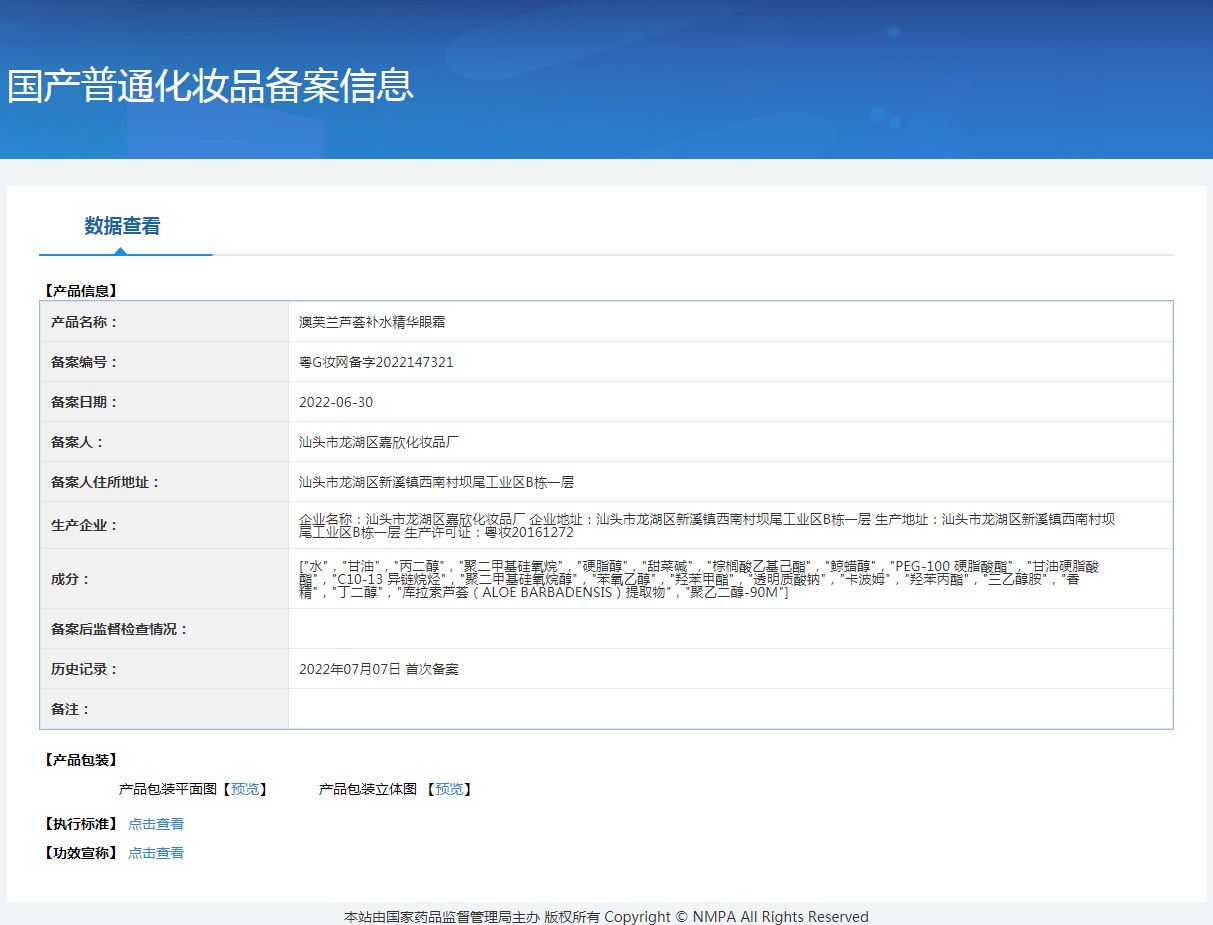Click the 备注 row label
This screenshot has height=925, width=1213.
[71, 709]
